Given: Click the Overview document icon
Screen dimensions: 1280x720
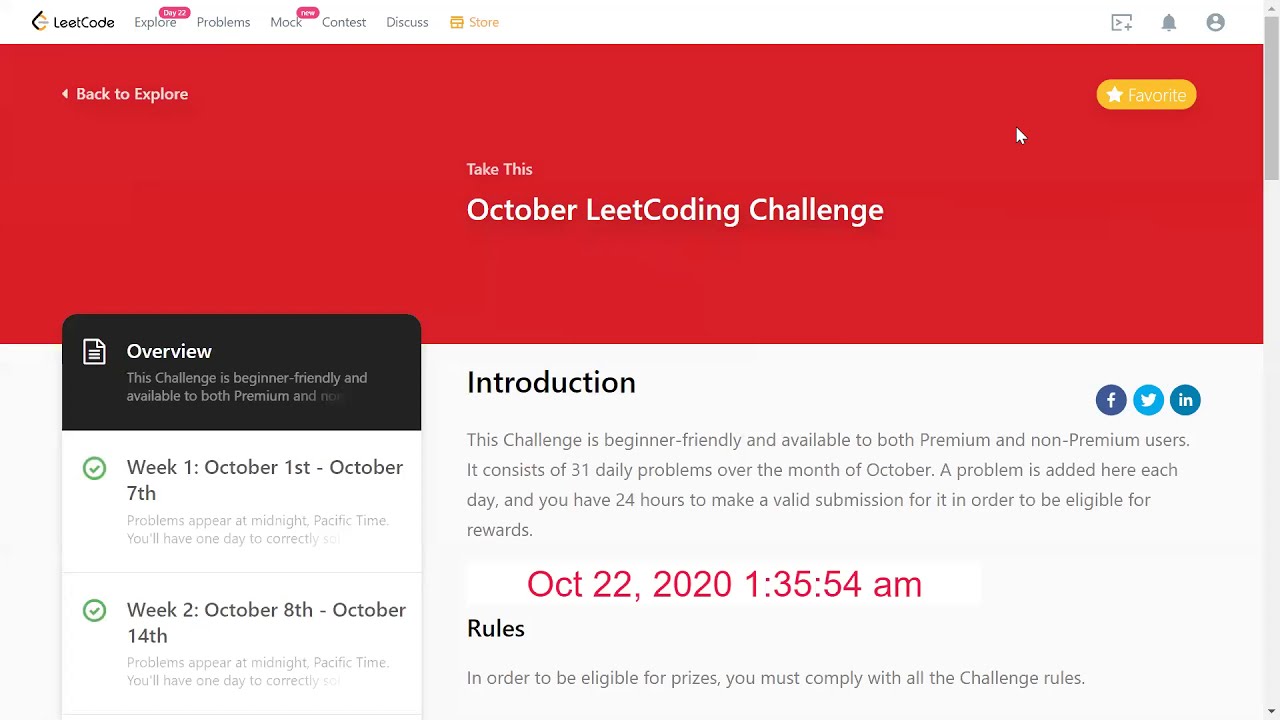Looking at the screenshot, I should pyautogui.click(x=94, y=351).
